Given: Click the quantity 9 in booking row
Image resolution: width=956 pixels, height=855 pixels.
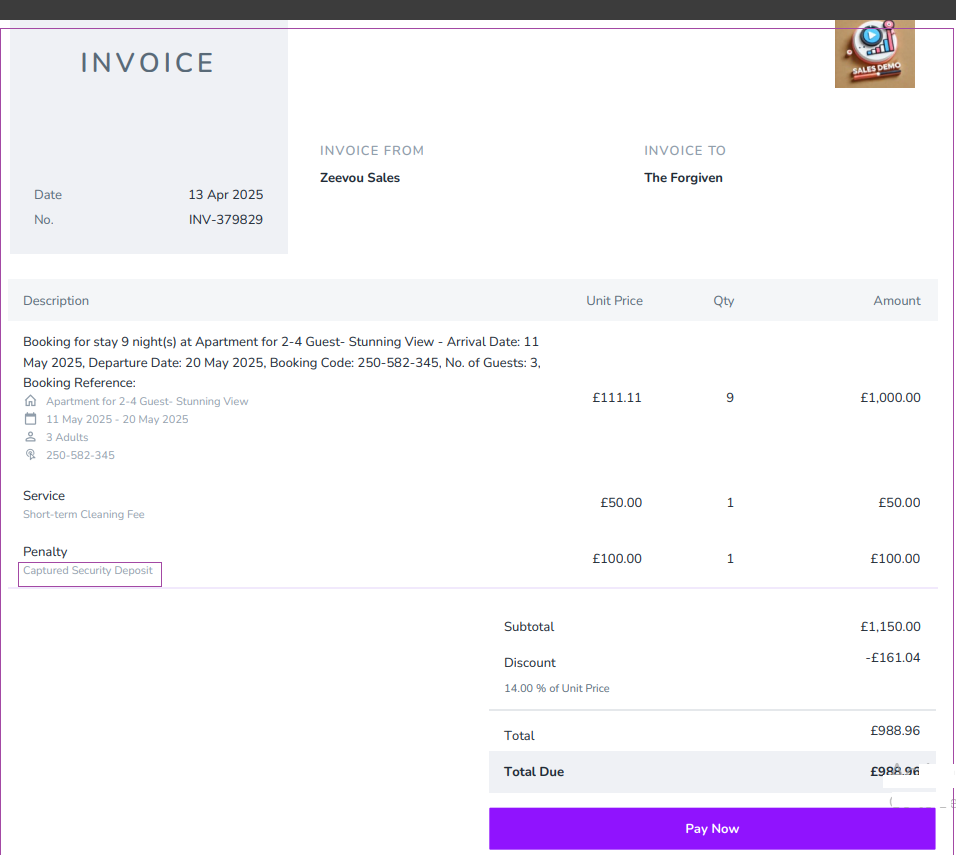Looking at the screenshot, I should 730,398.
